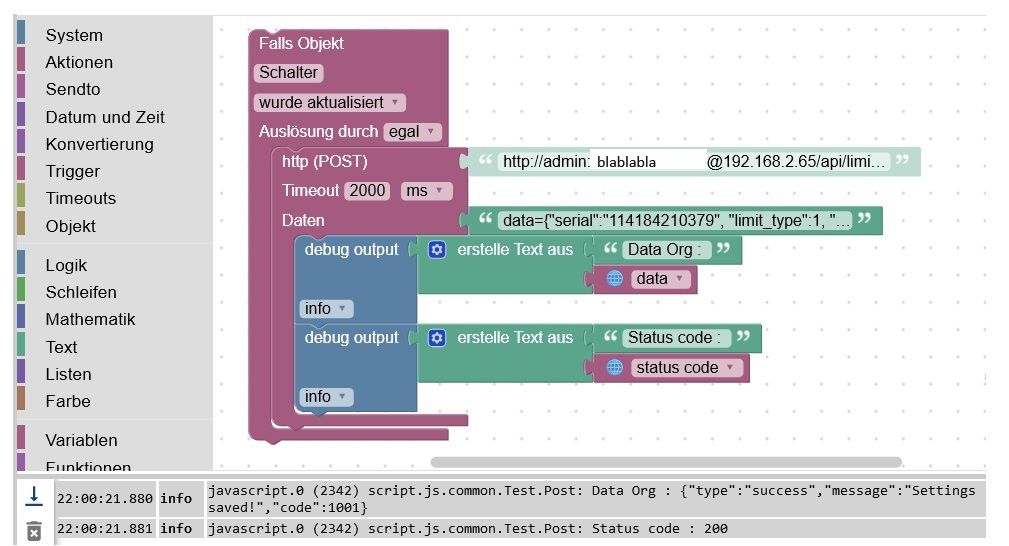The height and width of the screenshot is (546, 1009).
Task: Open the Trigger block category
Action: coord(73,171)
